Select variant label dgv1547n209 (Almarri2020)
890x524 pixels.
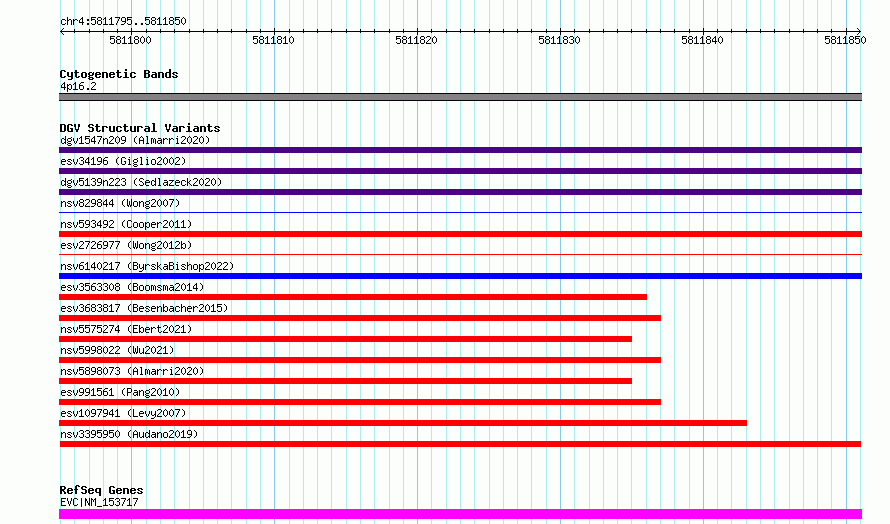point(135,140)
